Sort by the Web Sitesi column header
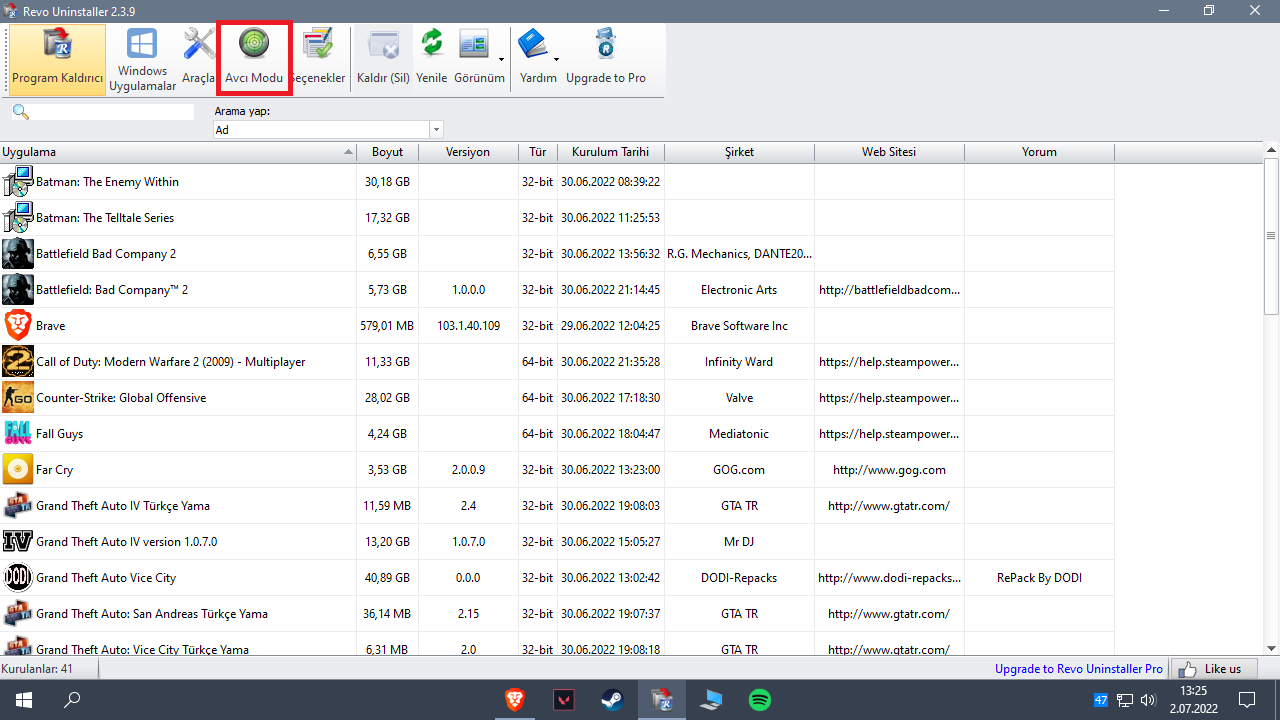The image size is (1280, 720). click(889, 152)
